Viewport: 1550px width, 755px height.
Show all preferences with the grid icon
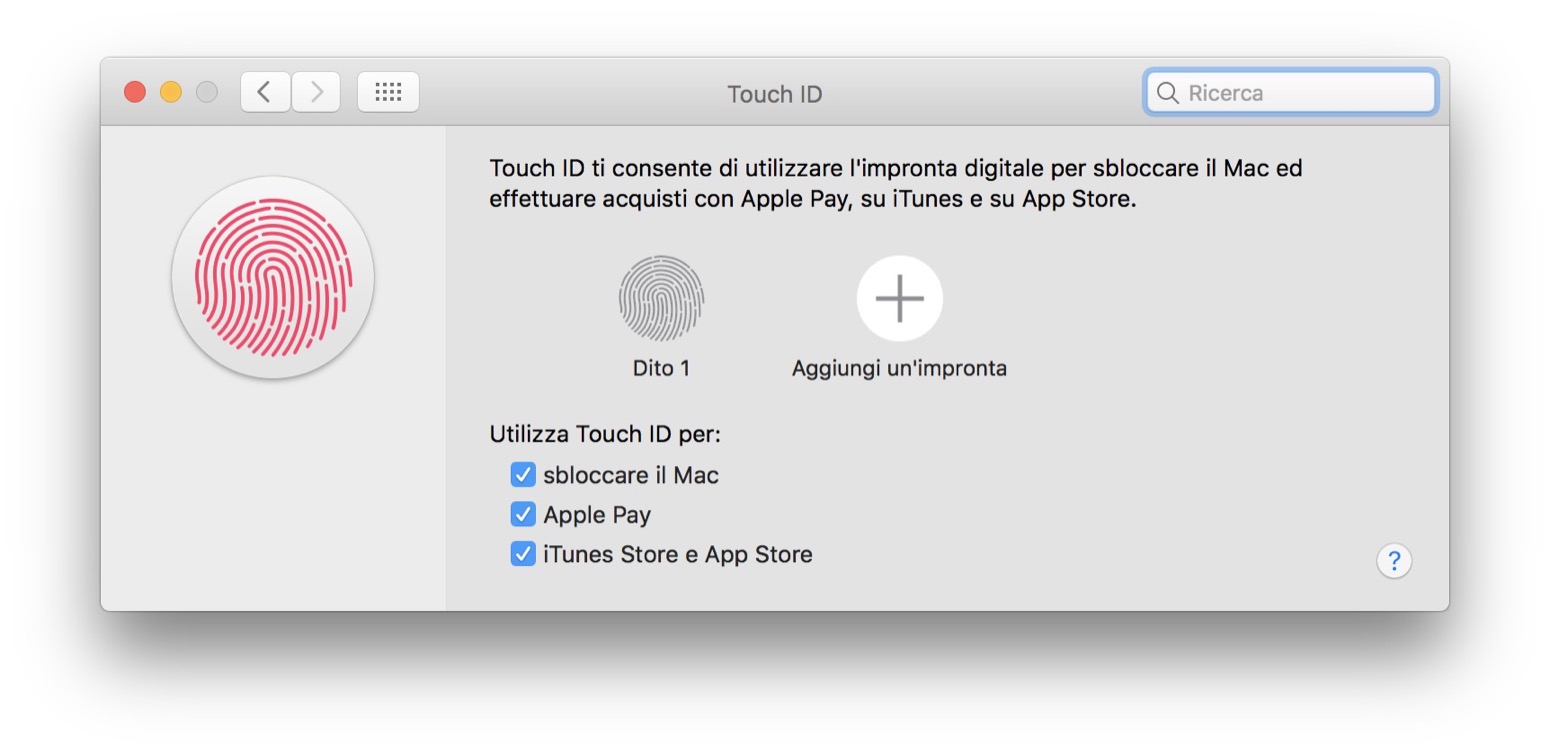388,93
